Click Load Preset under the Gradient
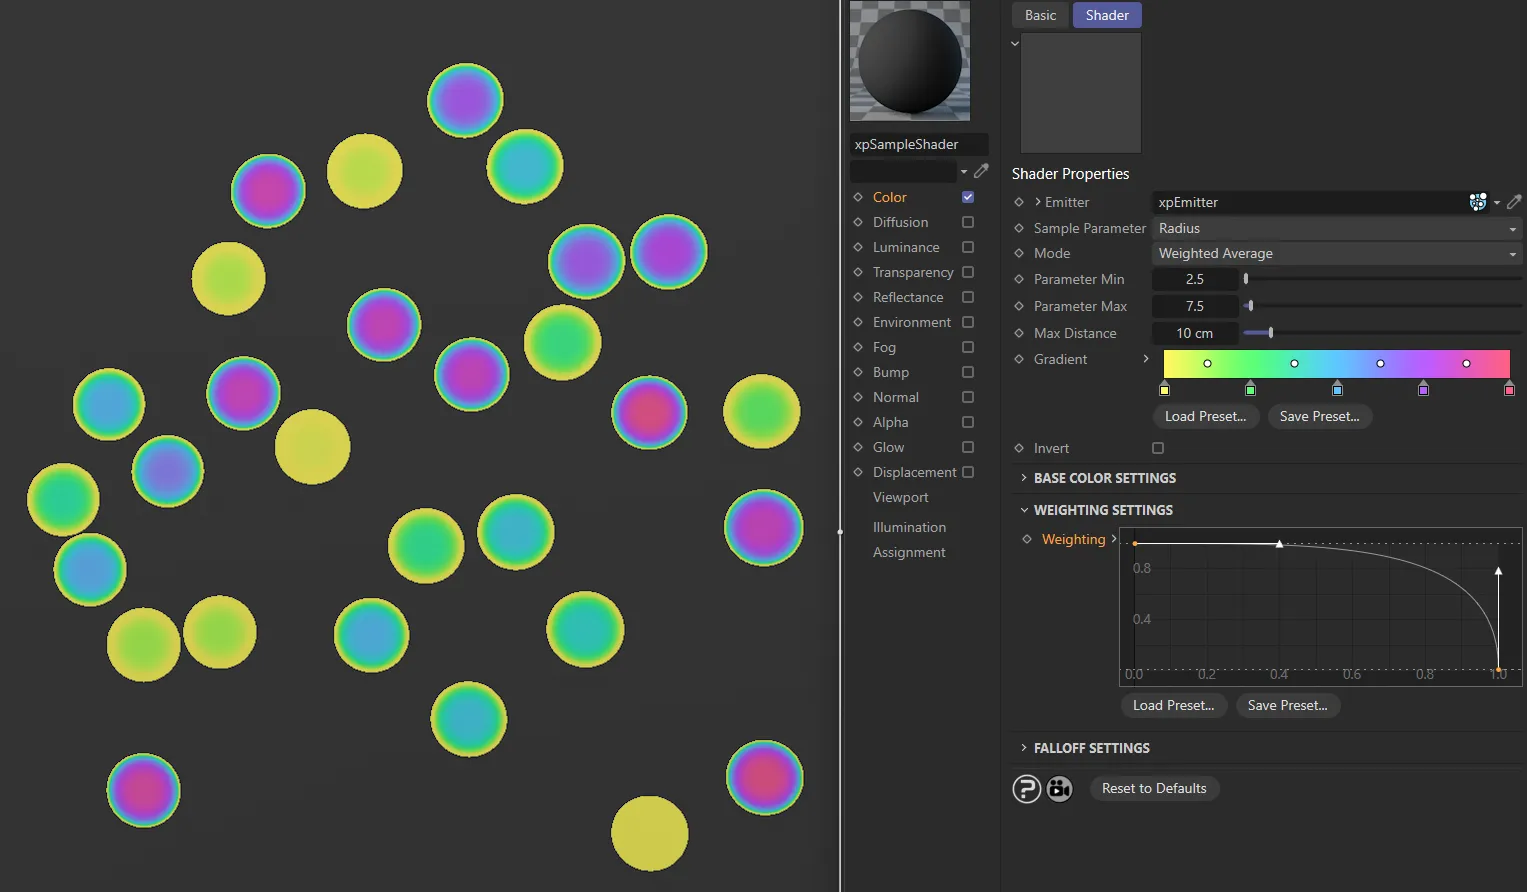 coord(1205,416)
